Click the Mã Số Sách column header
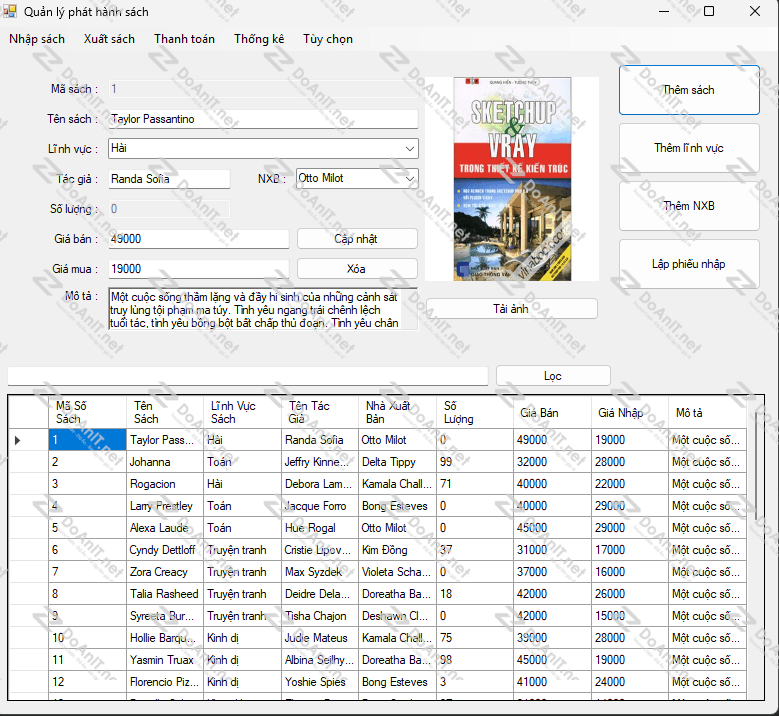Viewport: 779px width, 716px height. point(87,412)
